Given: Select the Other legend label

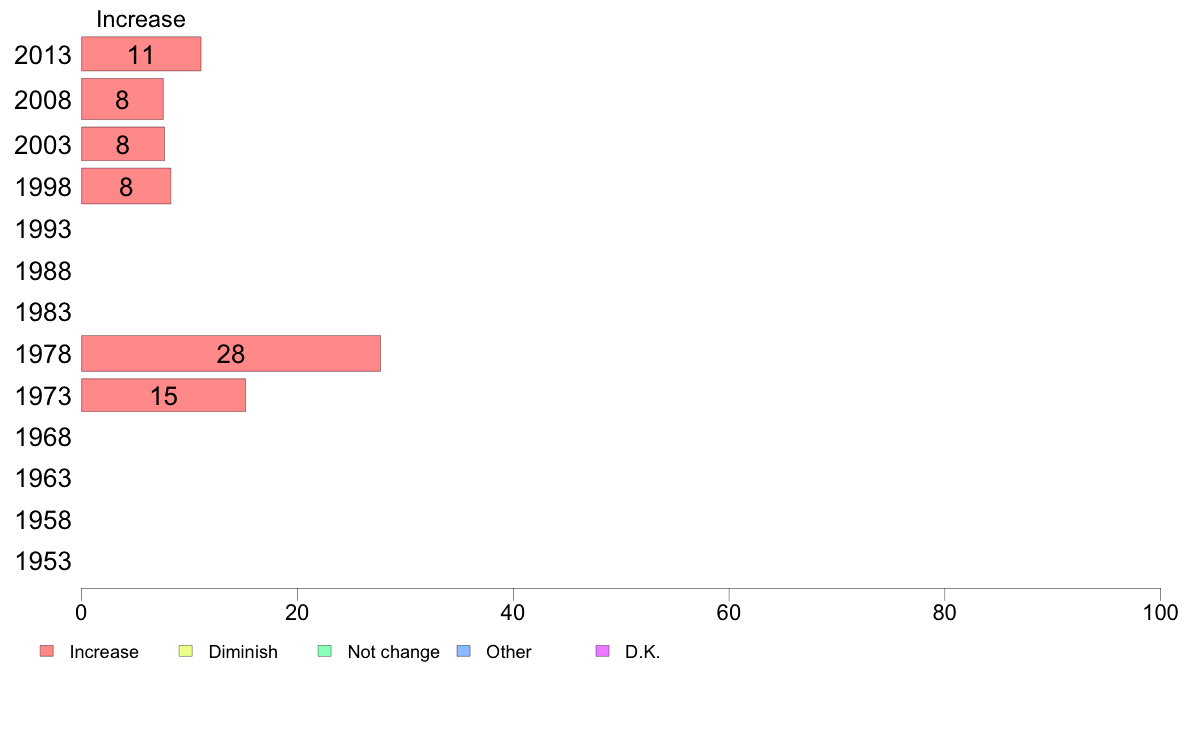Looking at the screenshot, I should coord(508,652).
